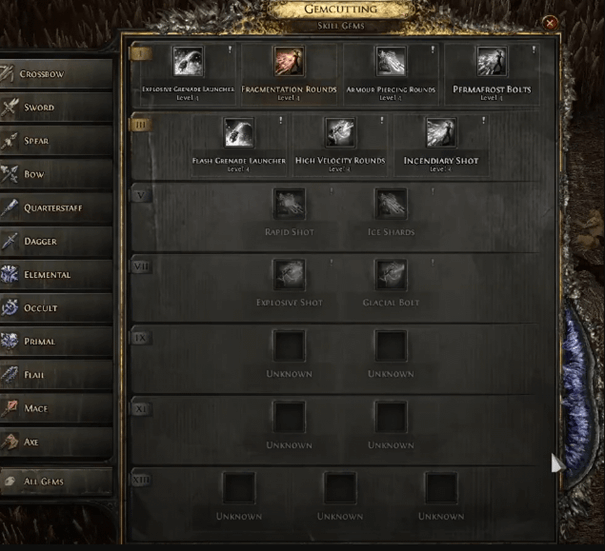Click the locked Rapid Shot icon
This screenshot has width=605, height=551.
(x=289, y=204)
